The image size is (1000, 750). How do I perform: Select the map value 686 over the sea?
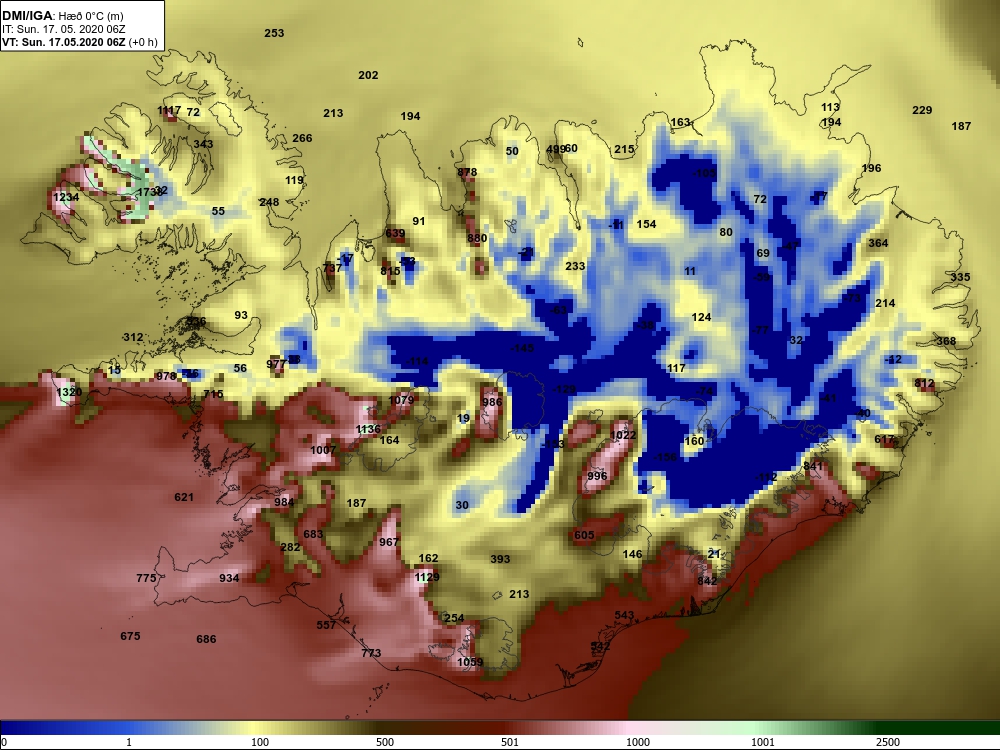click(206, 639)
